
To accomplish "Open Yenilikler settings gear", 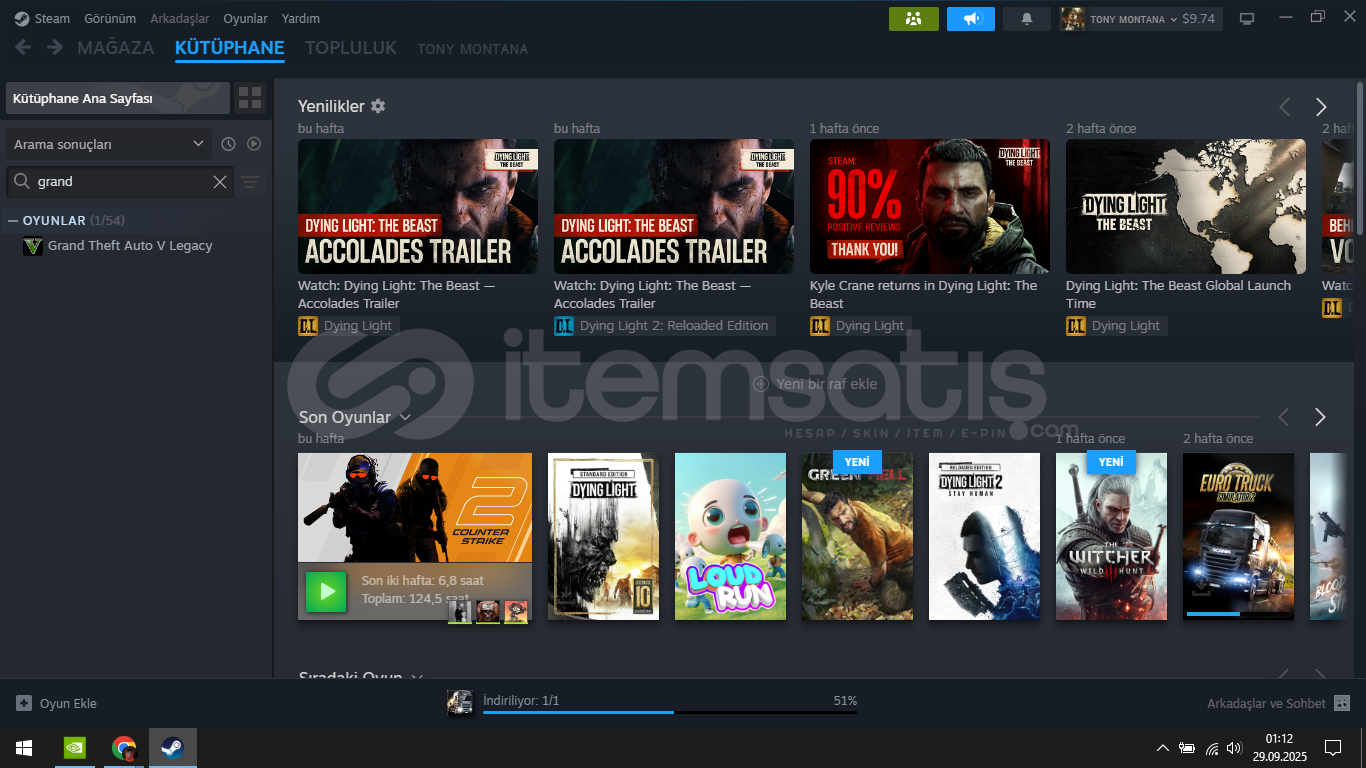I will 378,106.
